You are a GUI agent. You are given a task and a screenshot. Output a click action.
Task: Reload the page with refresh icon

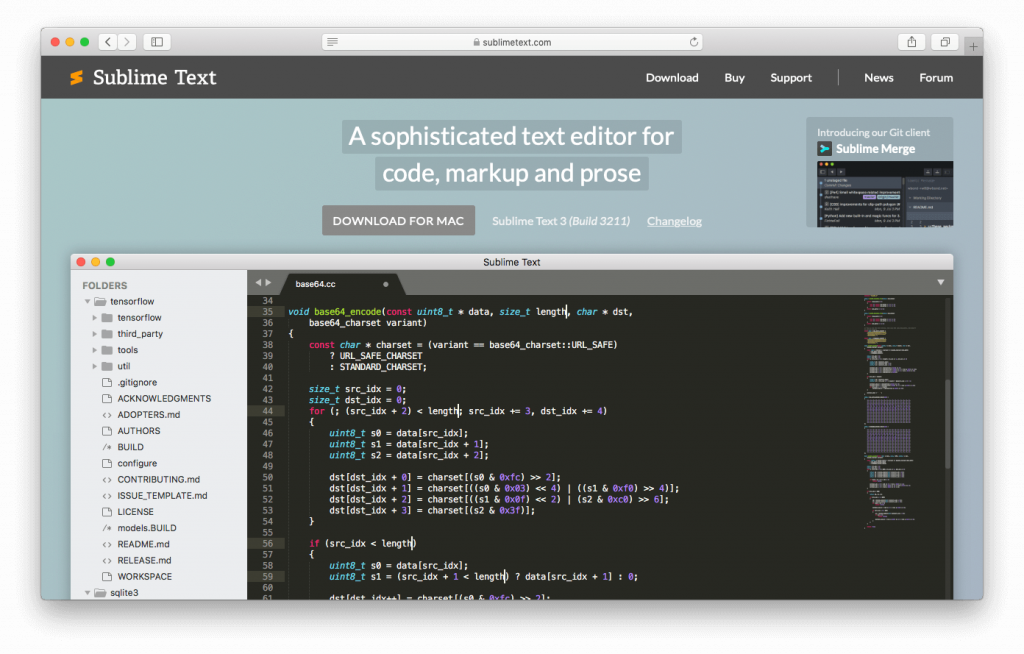tap(694, 42)
